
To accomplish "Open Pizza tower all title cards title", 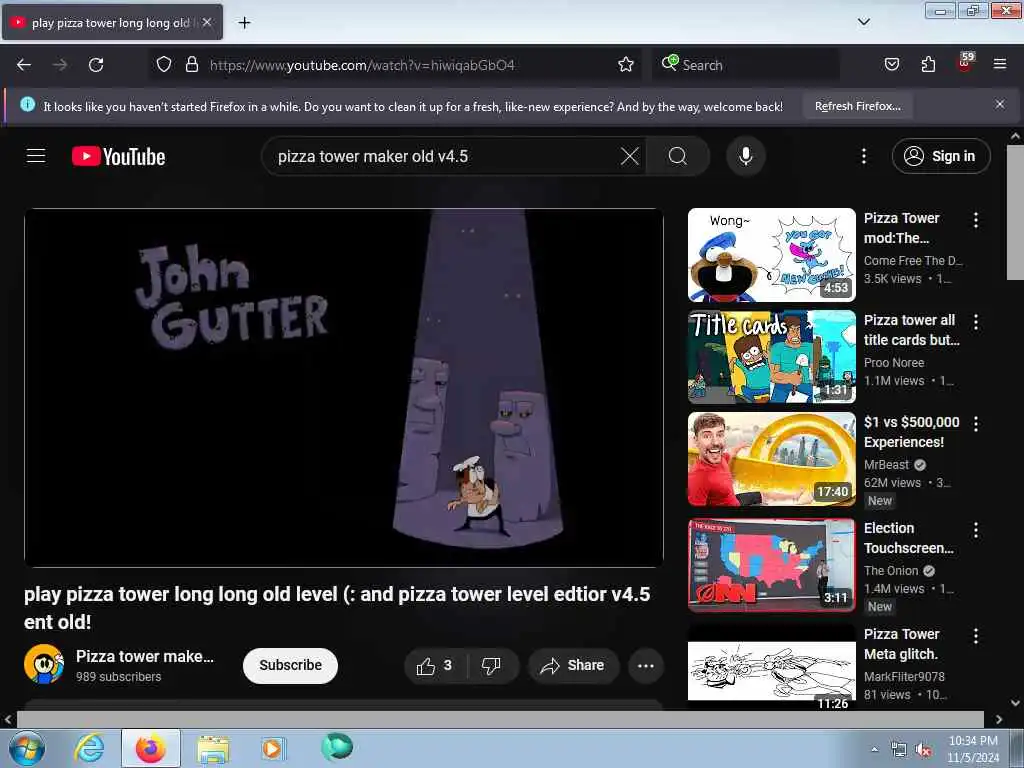I will [912, 330].
